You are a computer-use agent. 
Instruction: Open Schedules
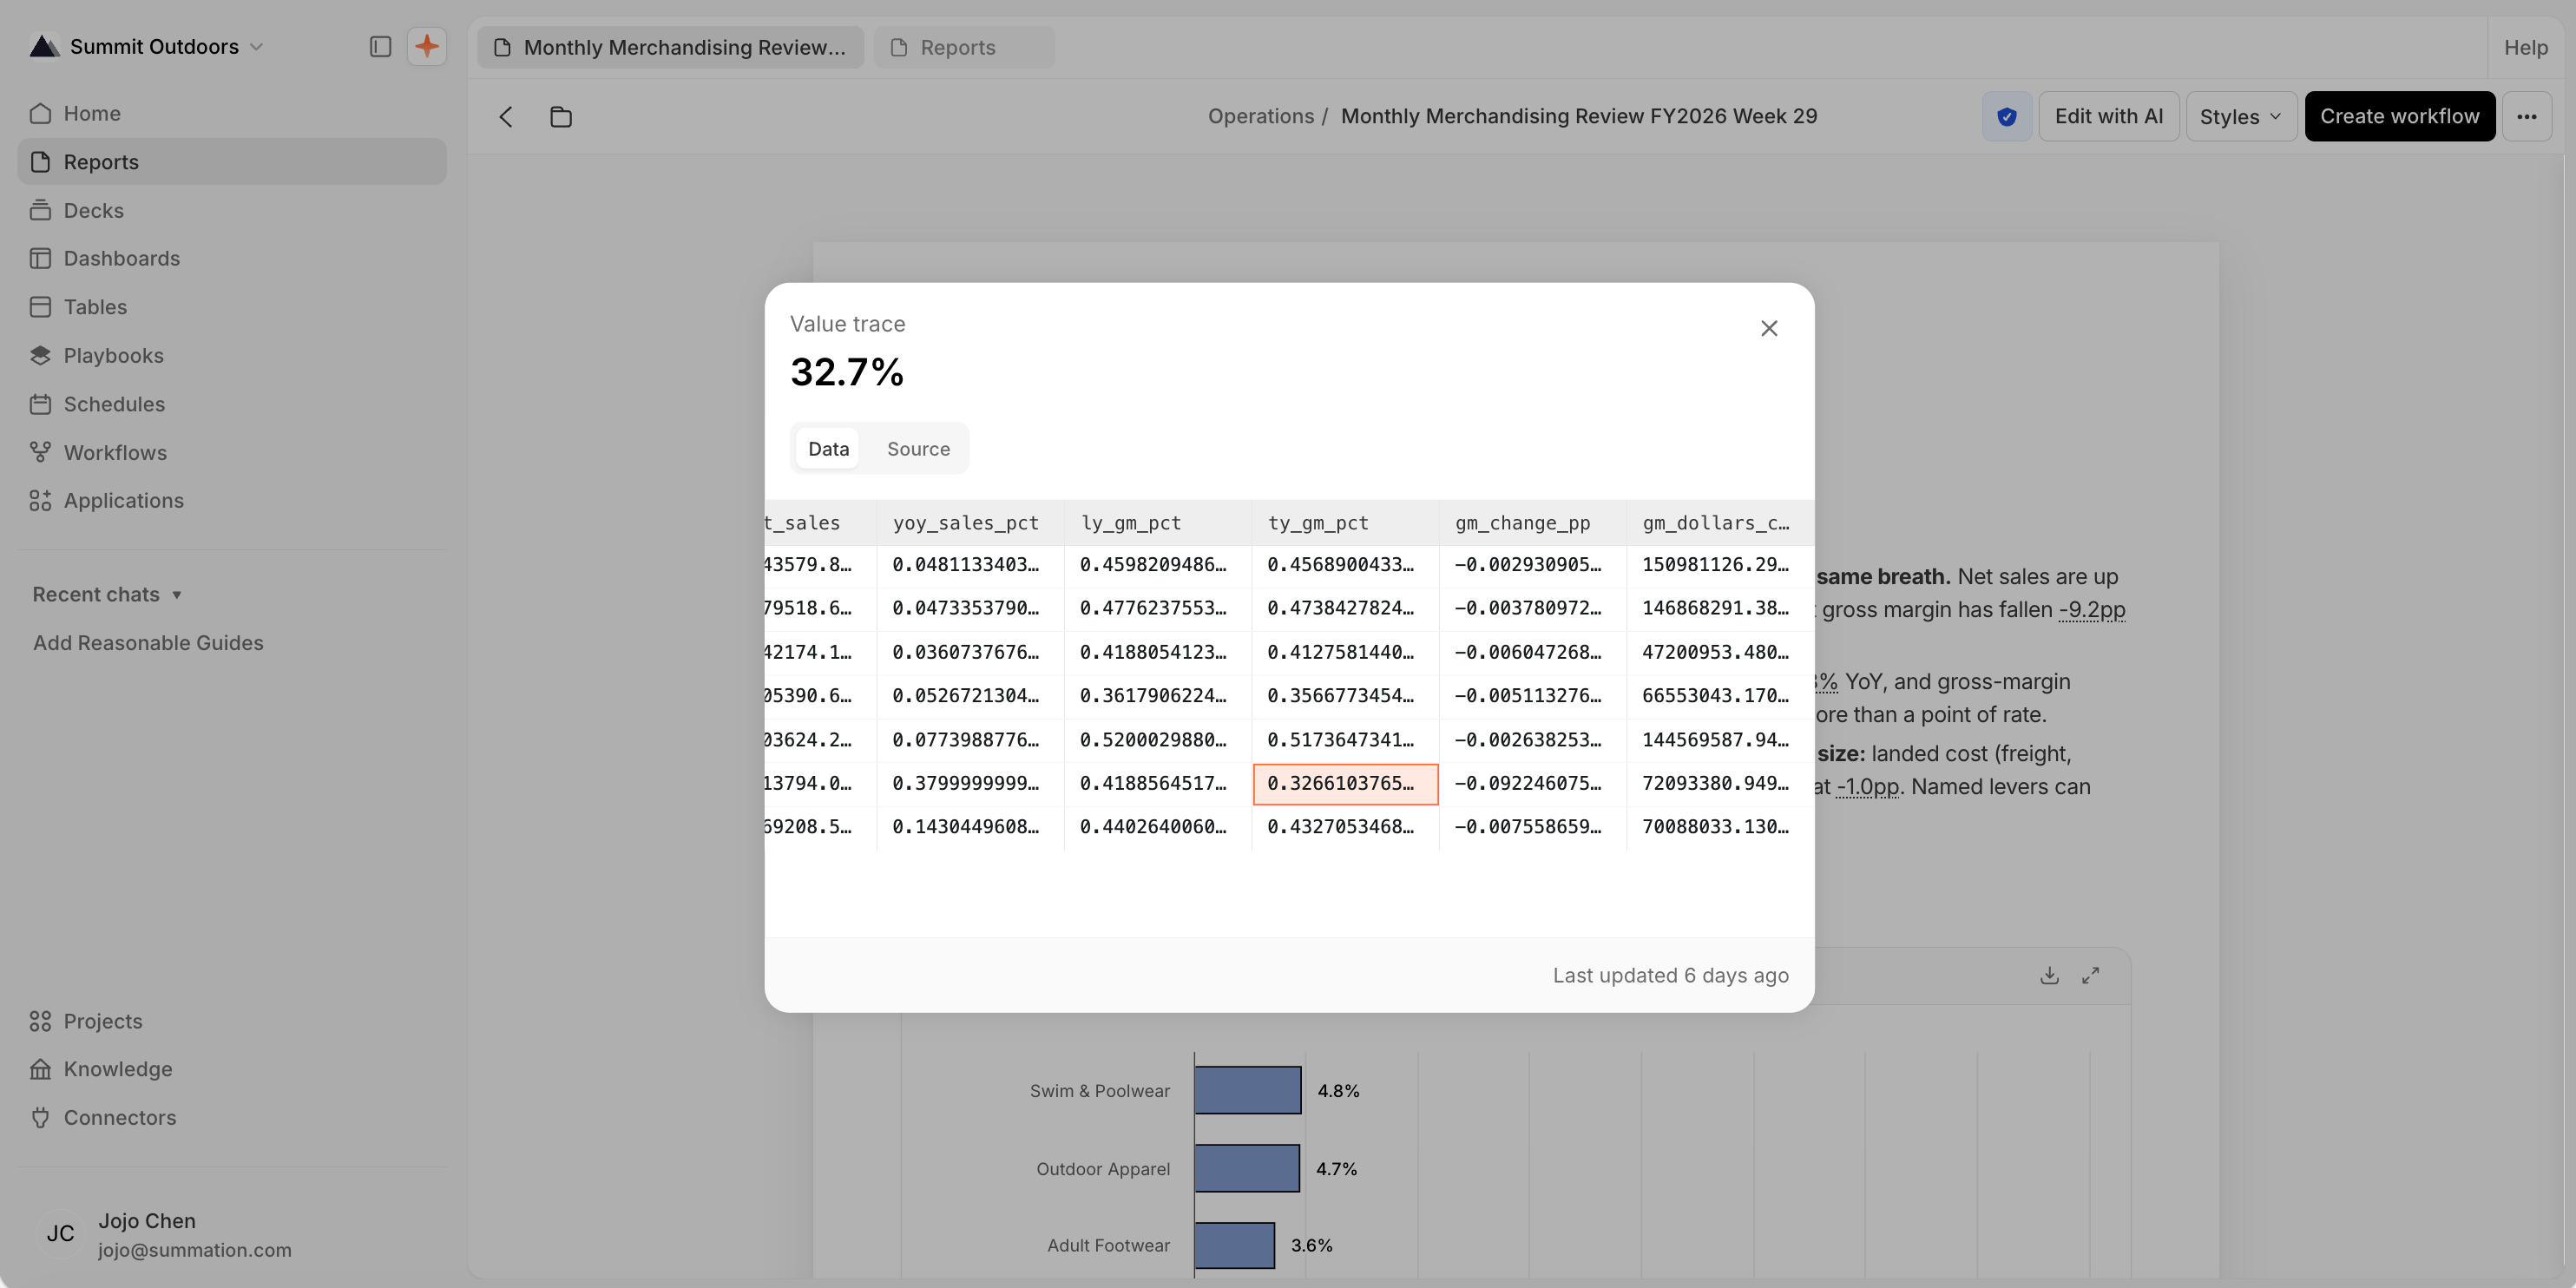[231, 404]
